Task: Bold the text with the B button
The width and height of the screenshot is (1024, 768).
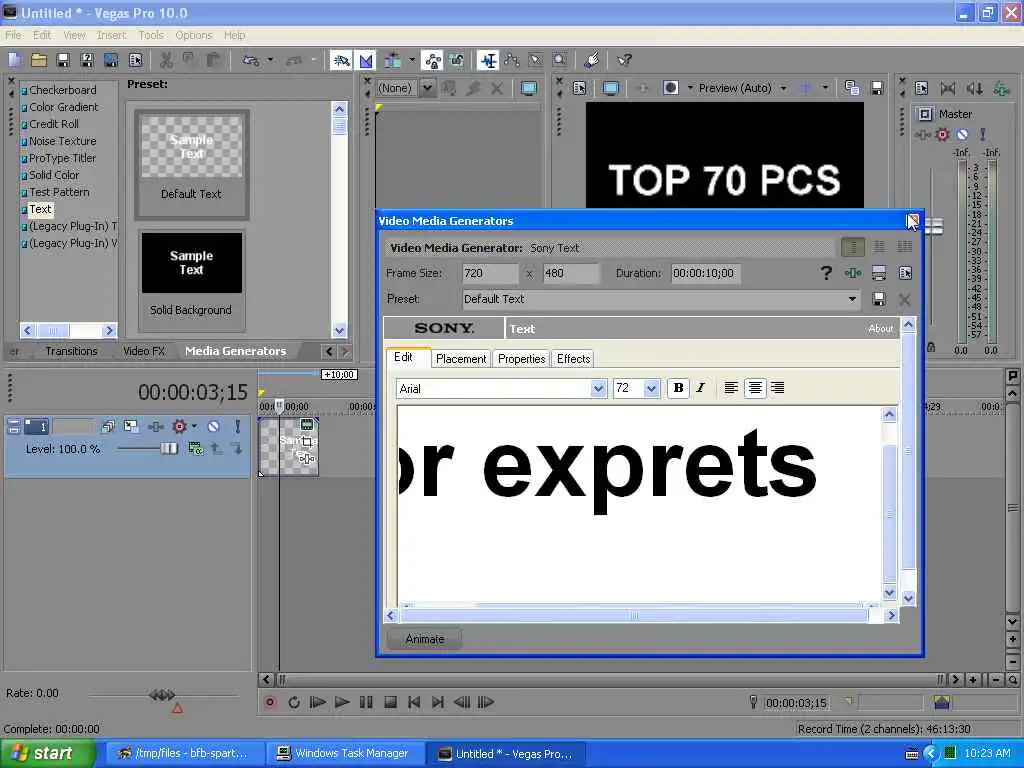Action: tap(679, 388)
